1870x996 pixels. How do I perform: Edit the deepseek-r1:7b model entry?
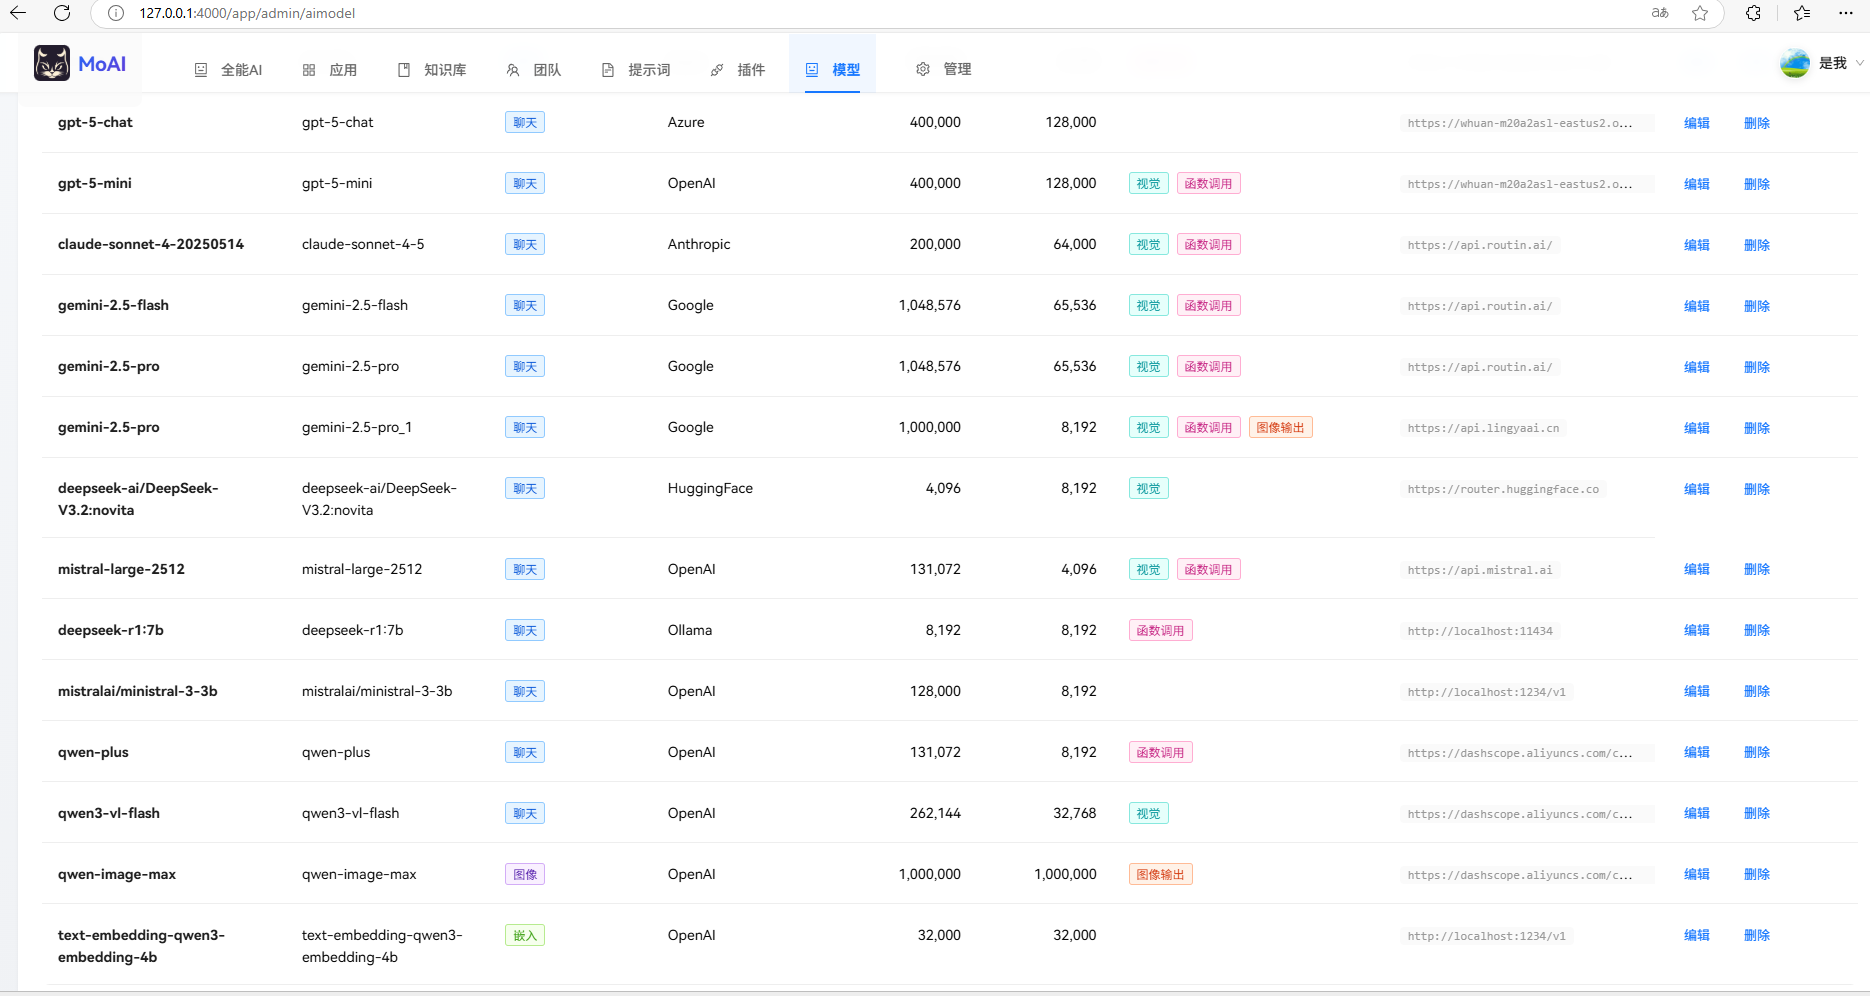pos(1696,630)
